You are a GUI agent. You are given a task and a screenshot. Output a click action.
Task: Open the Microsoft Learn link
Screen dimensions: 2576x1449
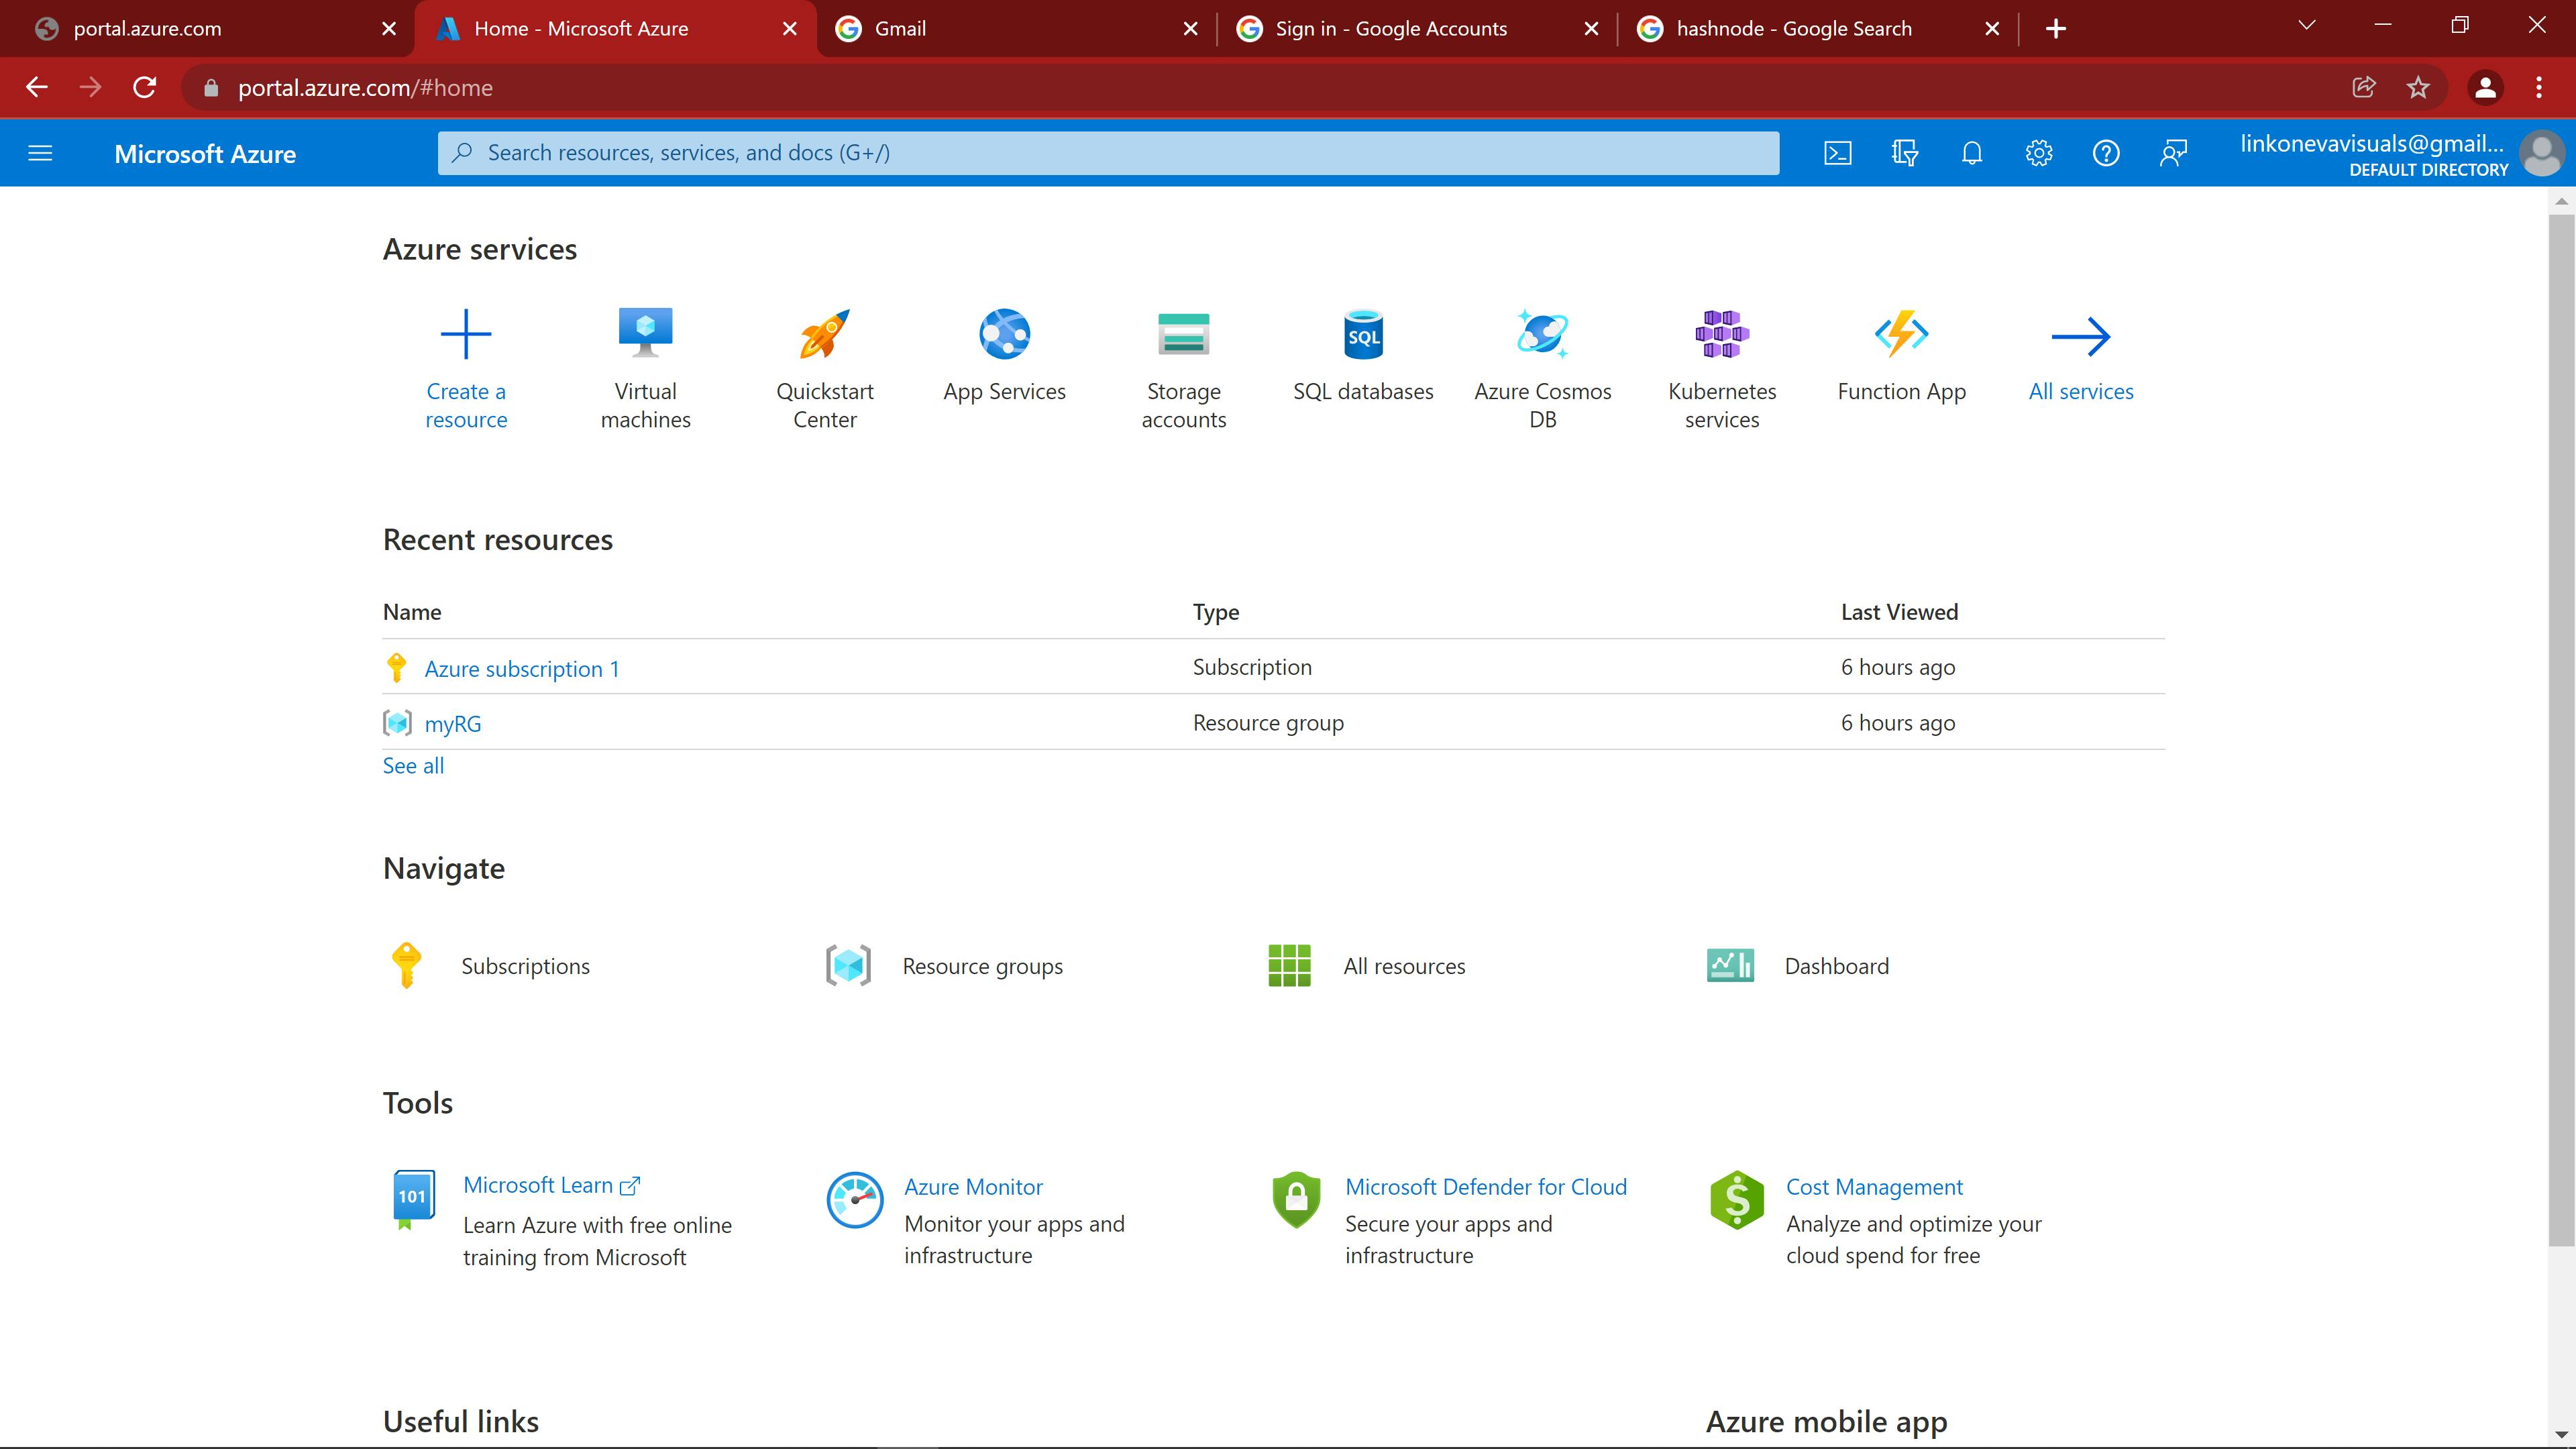tap(551, 1185)
